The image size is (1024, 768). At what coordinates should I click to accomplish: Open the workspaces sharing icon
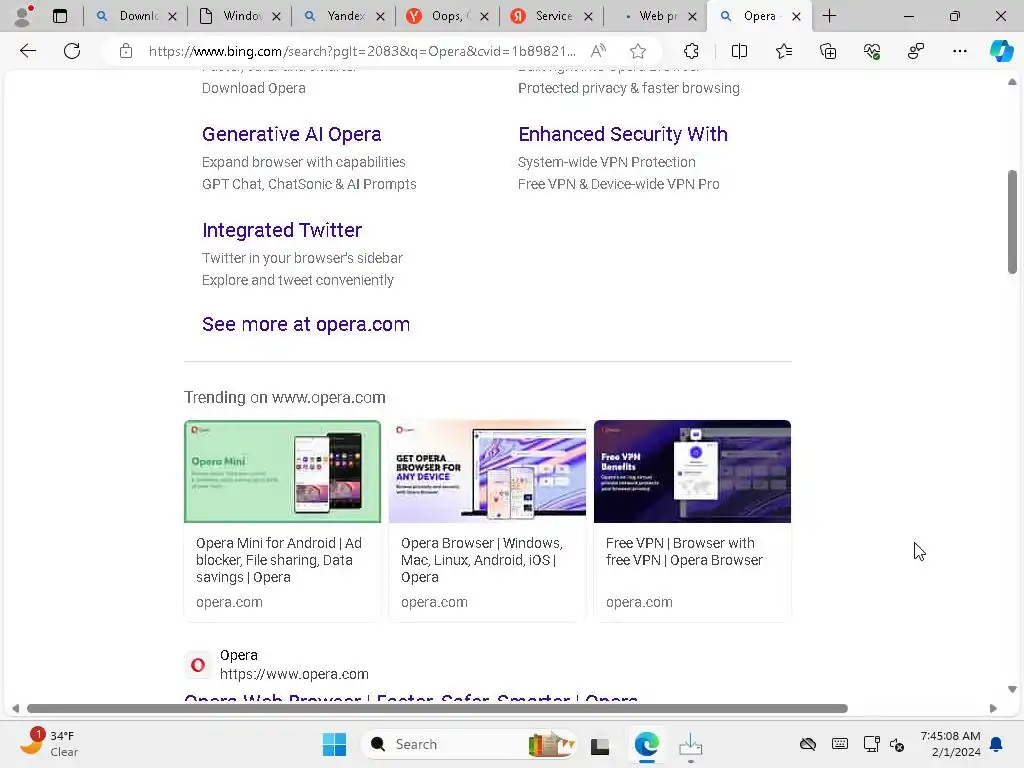coord(916,51)
